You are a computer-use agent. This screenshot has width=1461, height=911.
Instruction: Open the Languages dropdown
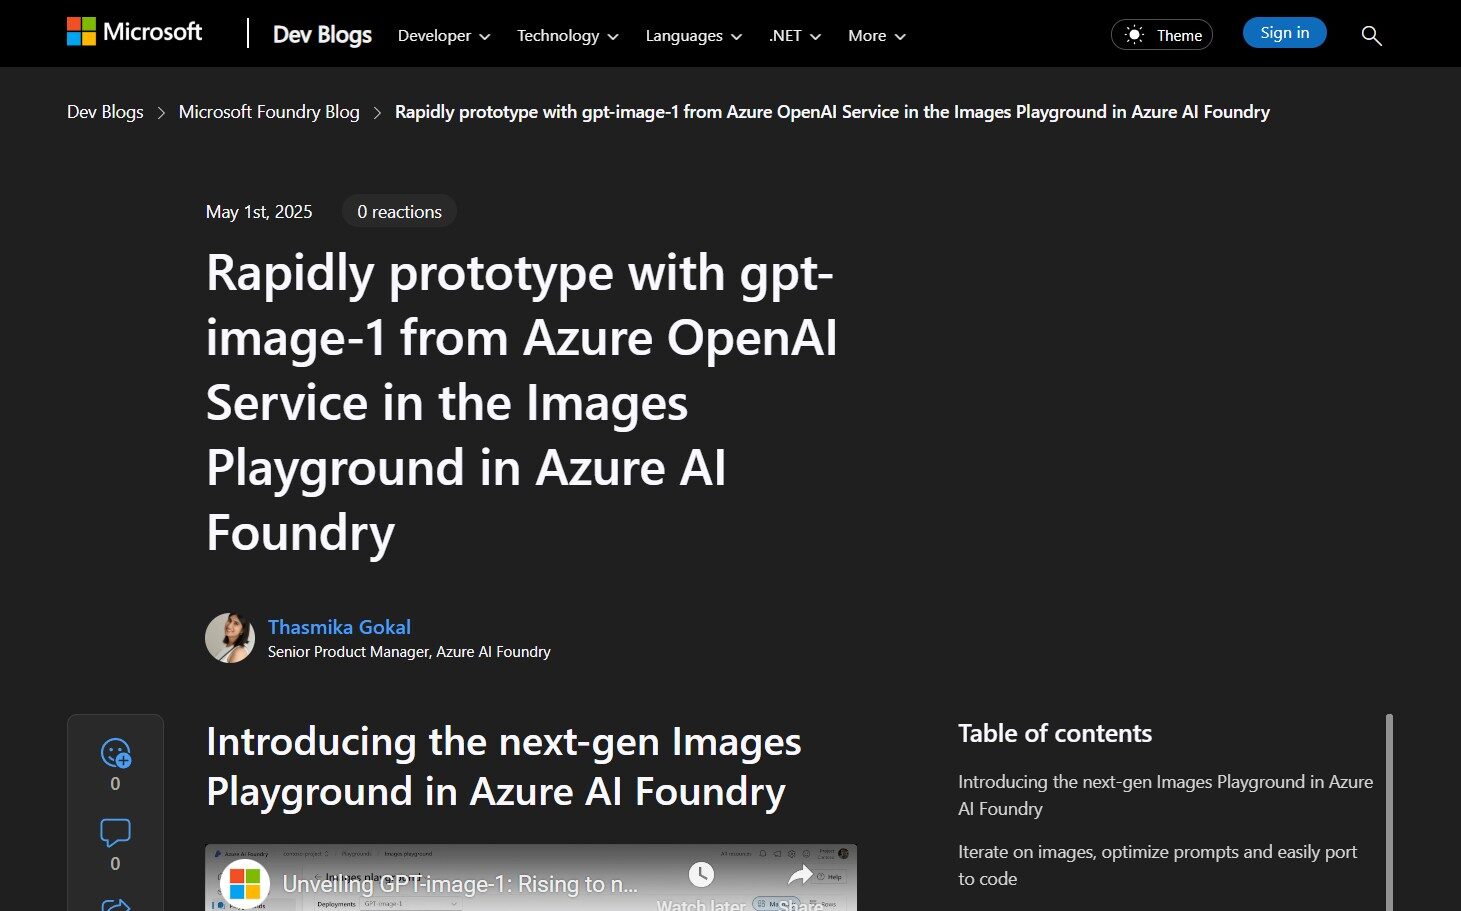coord(693,36)
